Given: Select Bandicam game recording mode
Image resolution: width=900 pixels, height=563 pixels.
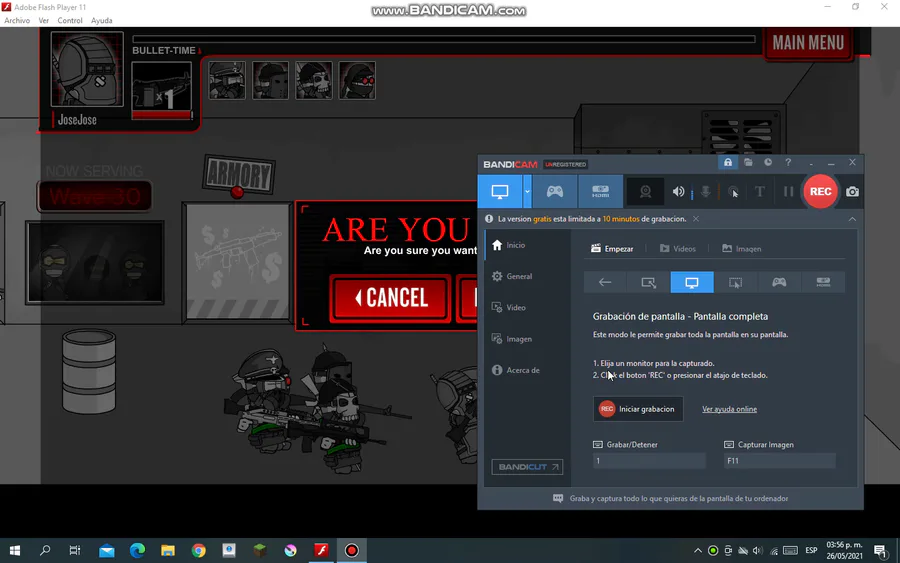Looking at the screenshot, I should pyautogui.click(x=554, y=192).
